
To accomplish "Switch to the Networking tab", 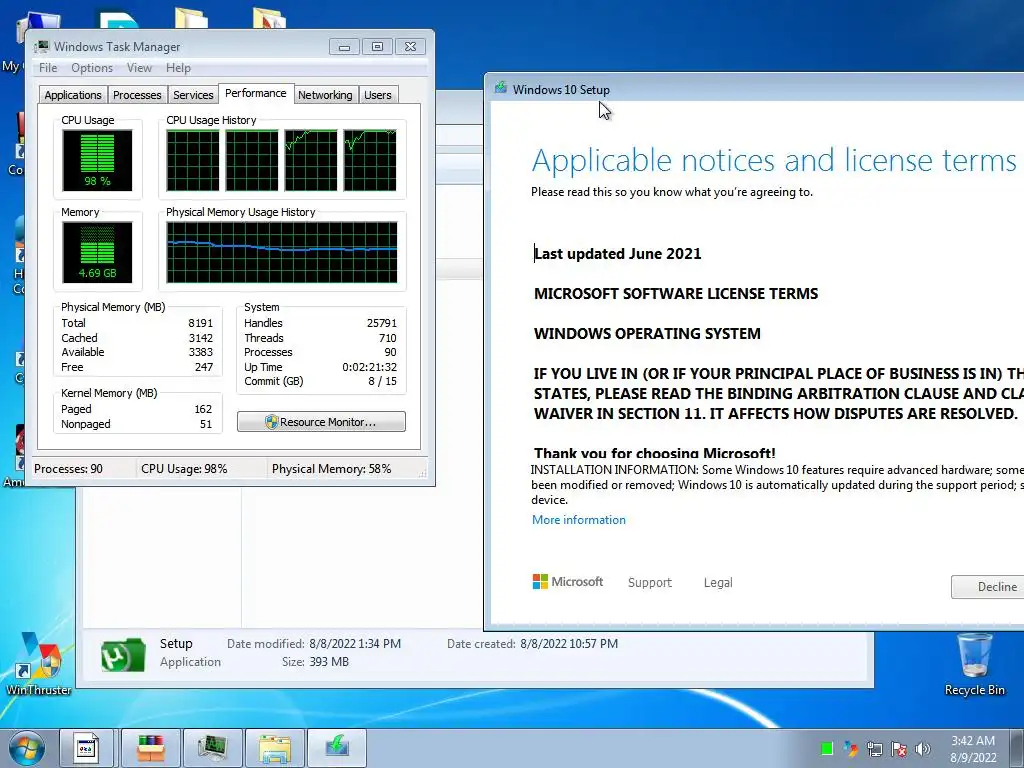I will tap(325, 95).
